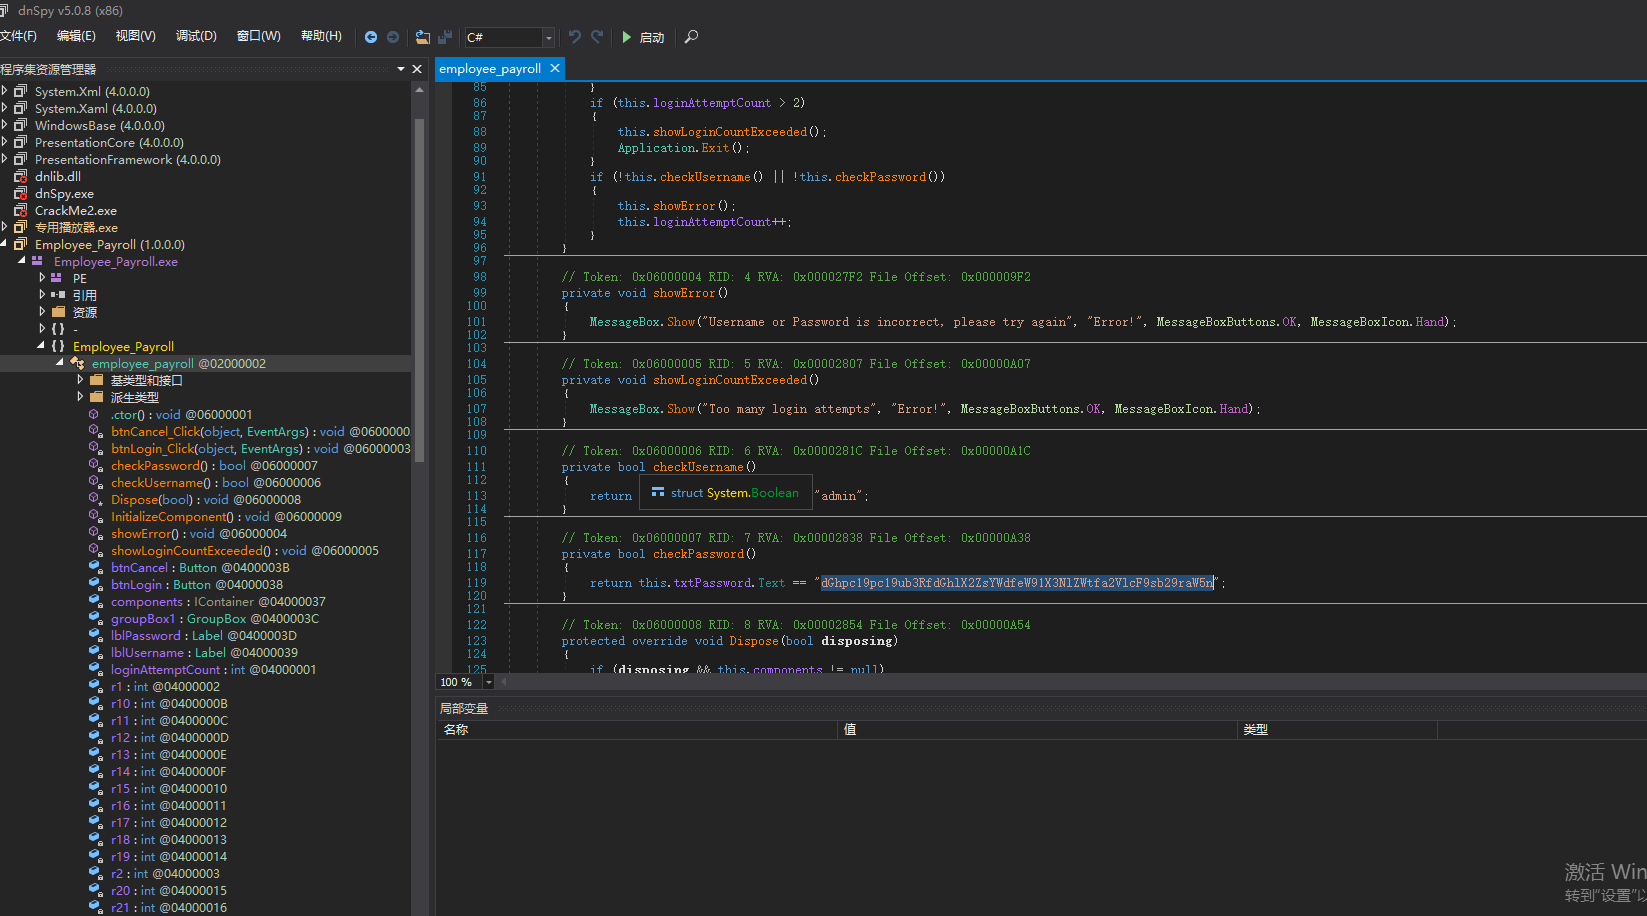Screen dimensions: 1647x916
Task: Open showLoginCountExceeded() method in tree
Action: tap(245, 550)
